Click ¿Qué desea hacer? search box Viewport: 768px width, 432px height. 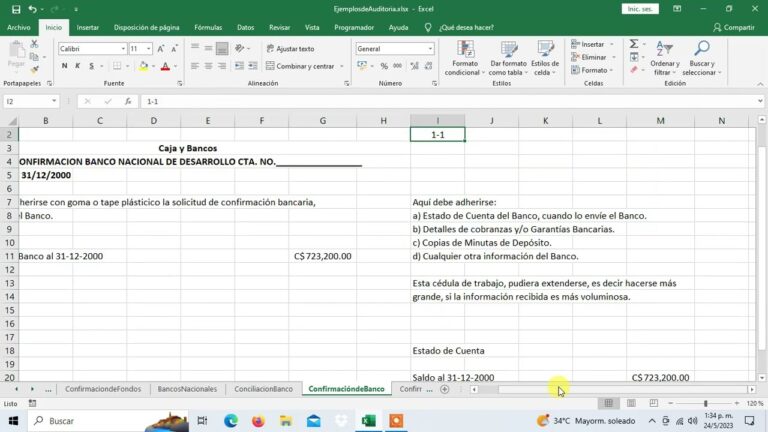[x=466, y=27]
